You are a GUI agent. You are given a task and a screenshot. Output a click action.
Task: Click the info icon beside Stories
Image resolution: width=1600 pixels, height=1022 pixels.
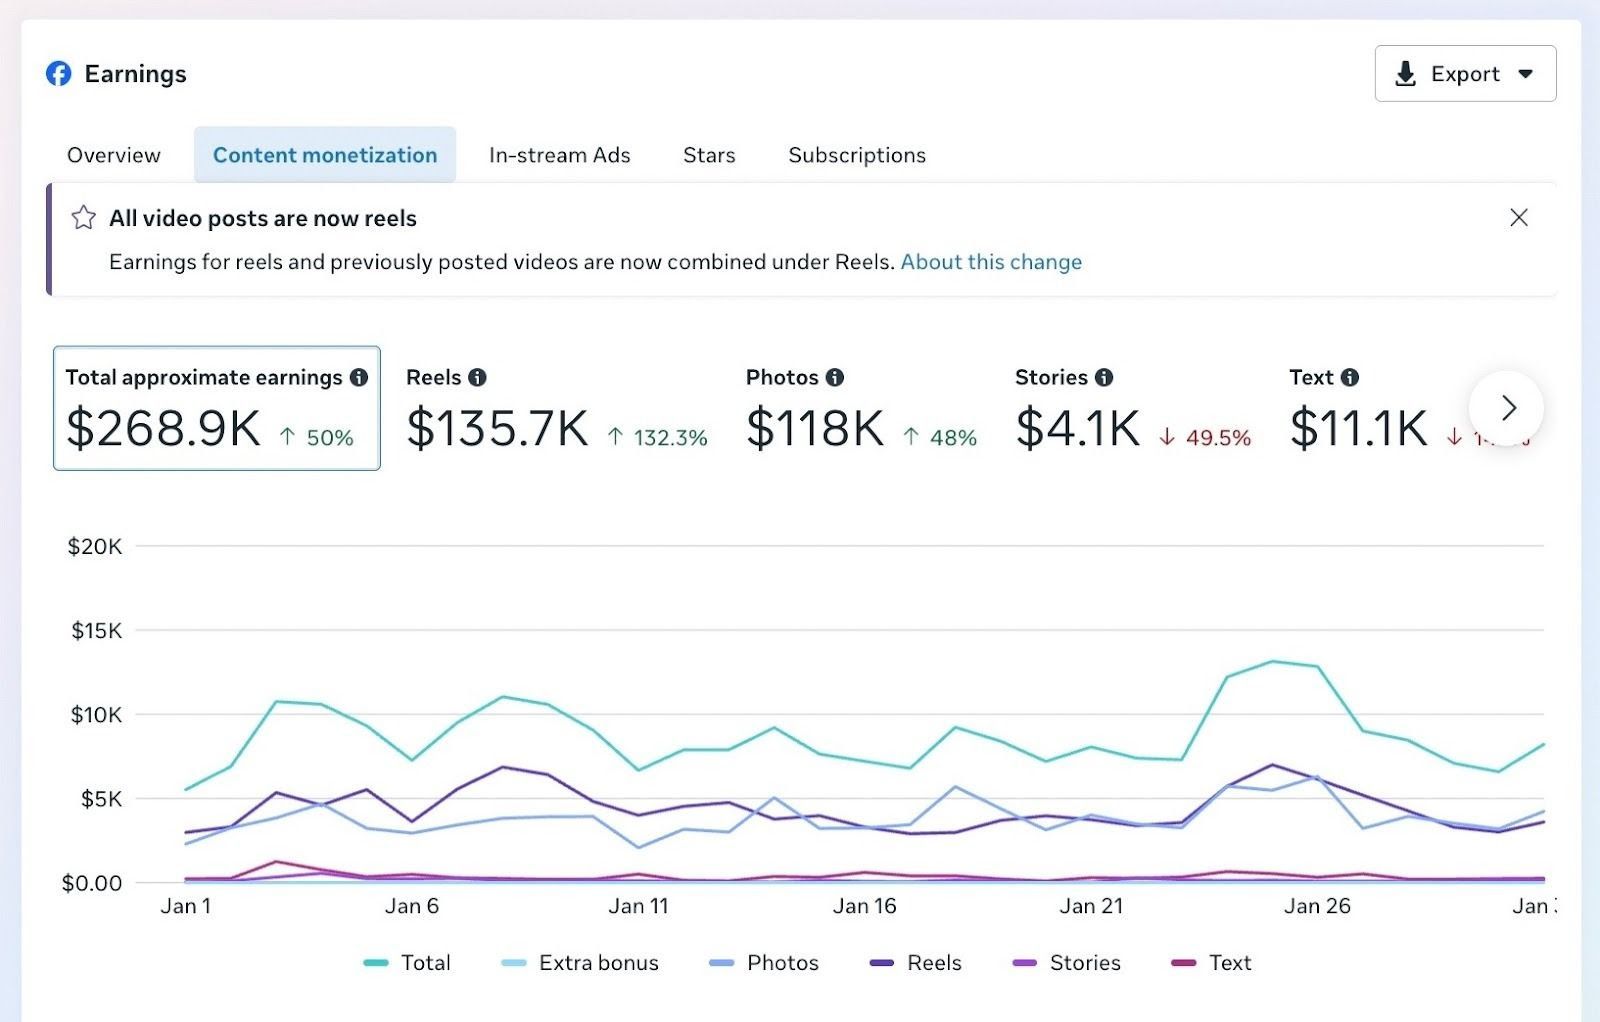click(1104, 377)
